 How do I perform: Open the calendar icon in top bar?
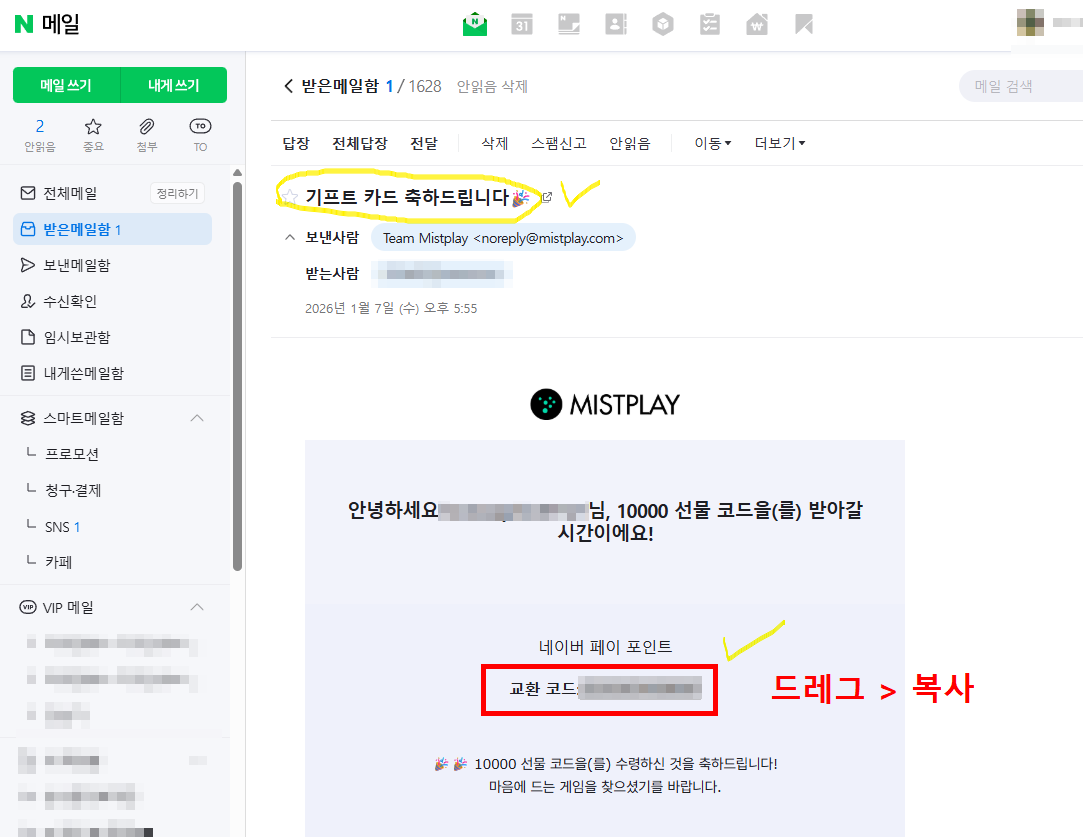[x=521, y=24]
